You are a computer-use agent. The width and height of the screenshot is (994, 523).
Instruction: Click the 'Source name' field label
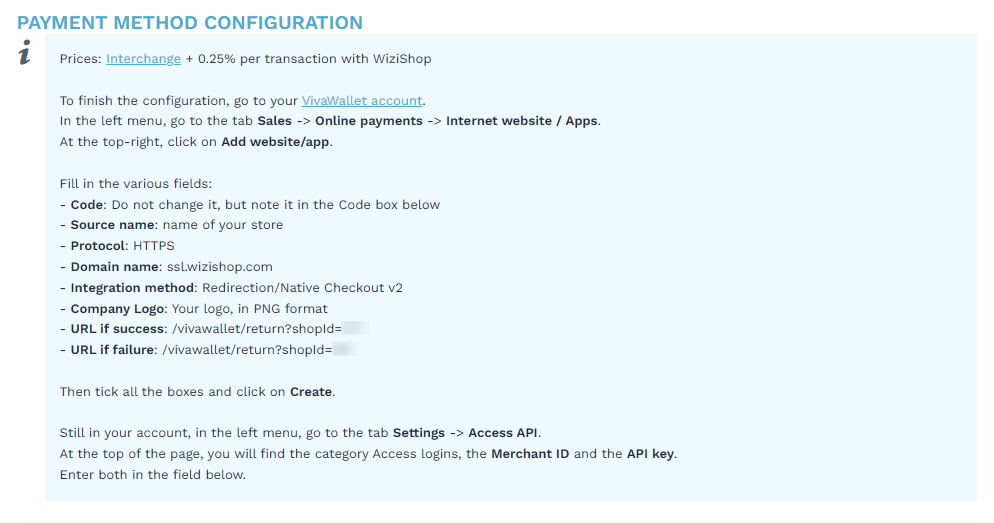(x=112, y=224)
